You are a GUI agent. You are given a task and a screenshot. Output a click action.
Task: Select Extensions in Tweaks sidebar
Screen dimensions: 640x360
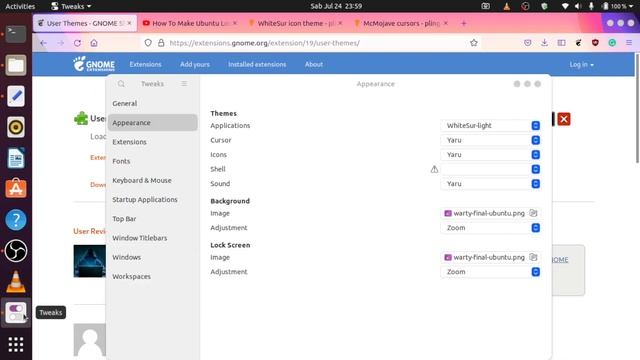[x=153, y=142]
